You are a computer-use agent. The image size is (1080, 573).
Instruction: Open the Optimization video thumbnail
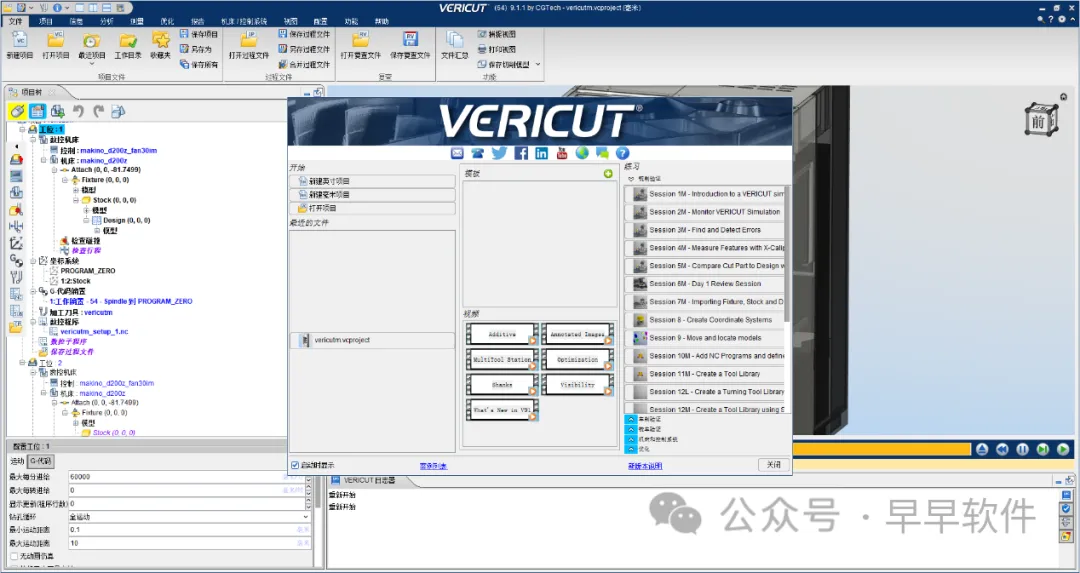click(577, 360)
